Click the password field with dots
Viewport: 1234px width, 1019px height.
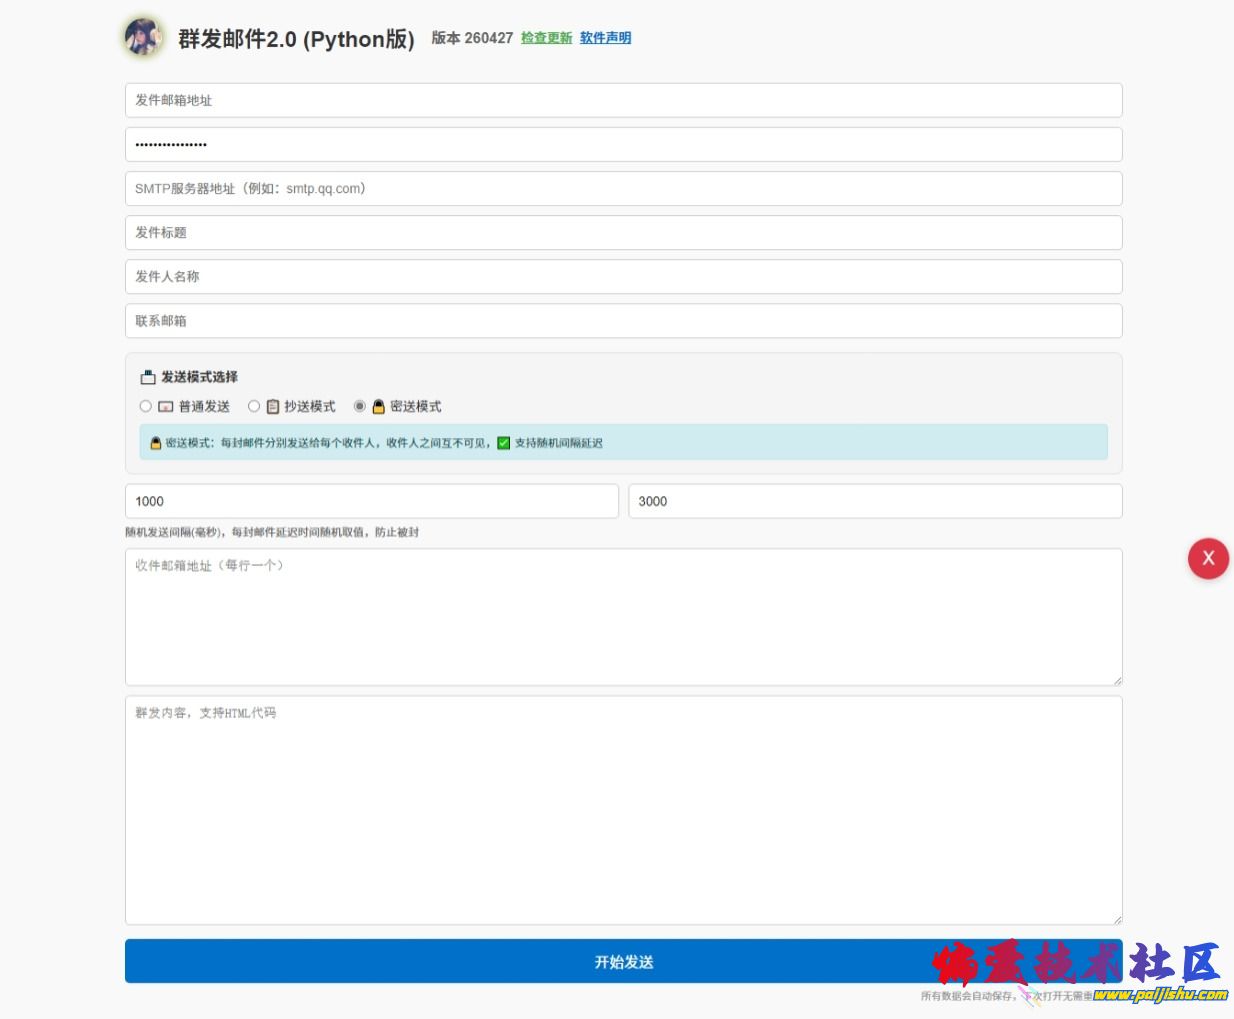[623, 144]
